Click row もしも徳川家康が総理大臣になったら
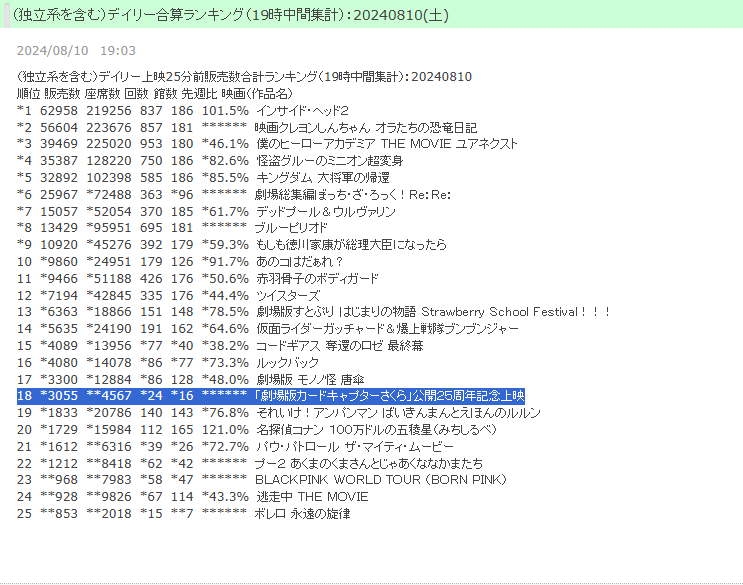This screenshot has height=585, width=743. click(x=232, y=244)
